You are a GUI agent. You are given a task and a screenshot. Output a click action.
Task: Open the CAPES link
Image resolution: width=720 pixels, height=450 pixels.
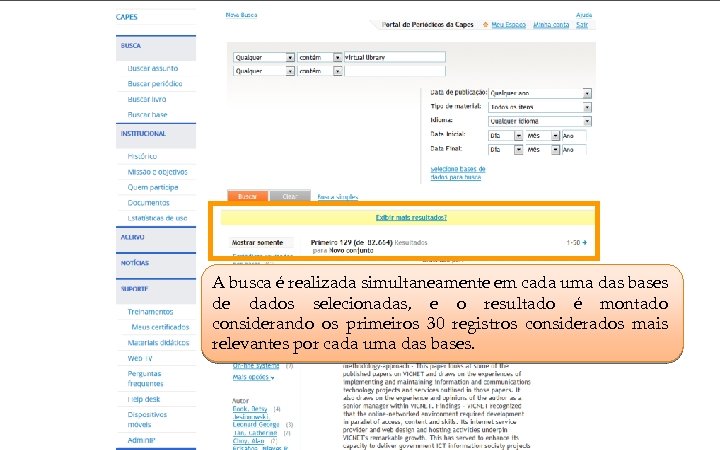click(126, 17)
